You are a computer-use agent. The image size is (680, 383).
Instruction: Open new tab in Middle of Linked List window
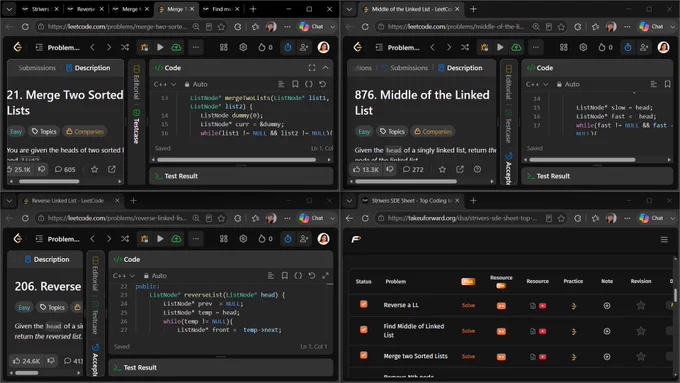click(x=473, y=9)
